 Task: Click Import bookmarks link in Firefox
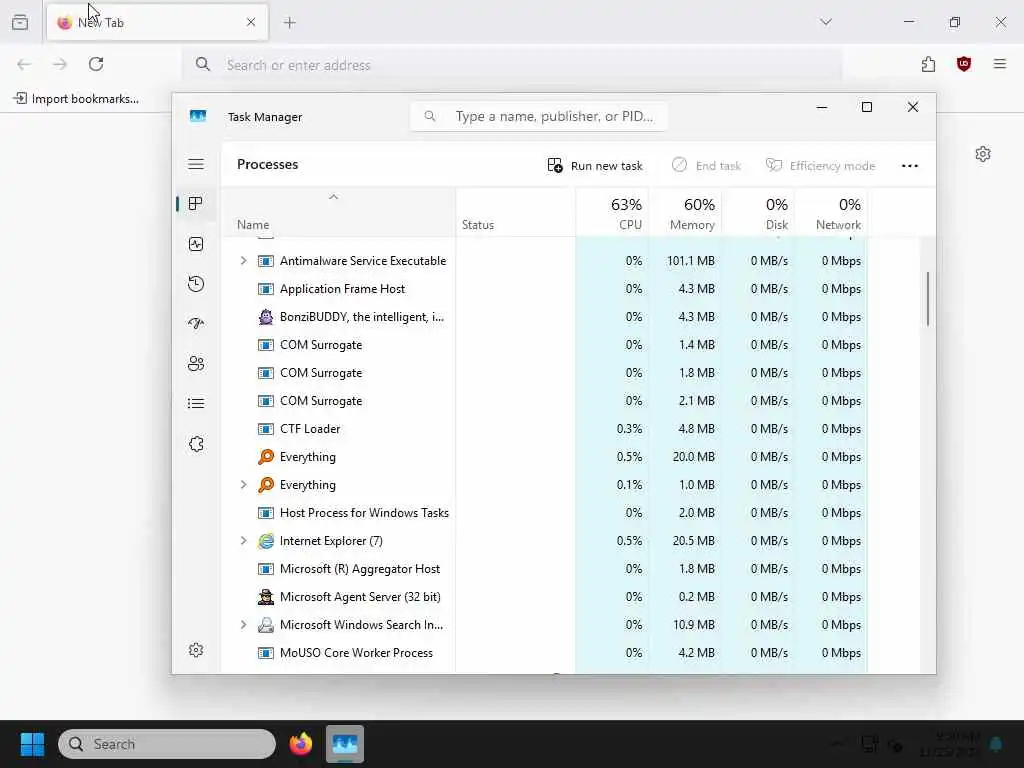(76, 99)
